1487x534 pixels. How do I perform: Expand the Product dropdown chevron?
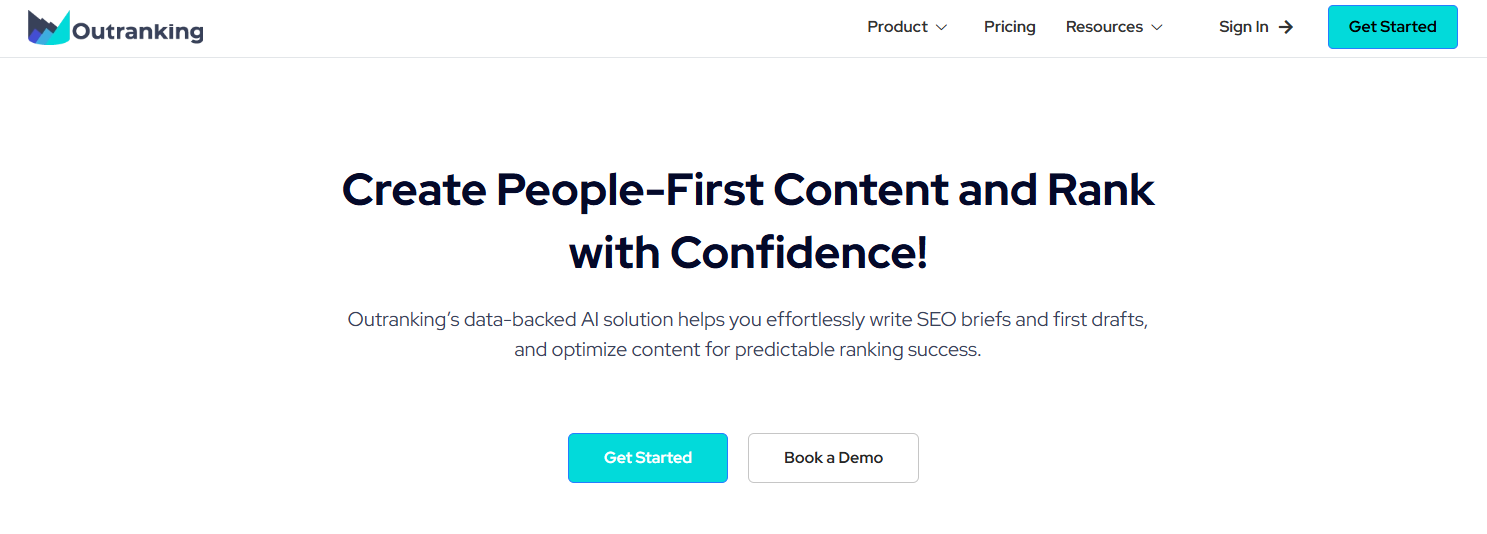941,28
